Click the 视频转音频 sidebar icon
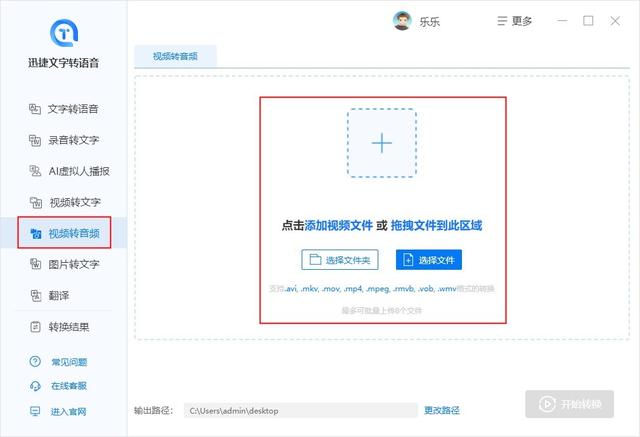Screen dimensions: 640x437 tap(36, 233)
